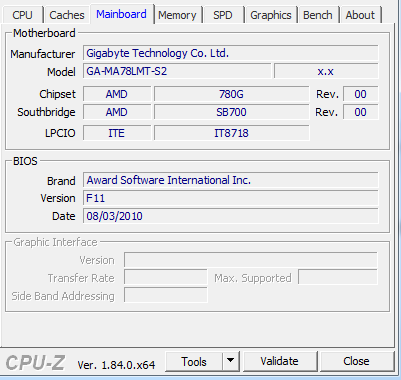Select the LPCIO value IT8718

(x=231, y=133)
